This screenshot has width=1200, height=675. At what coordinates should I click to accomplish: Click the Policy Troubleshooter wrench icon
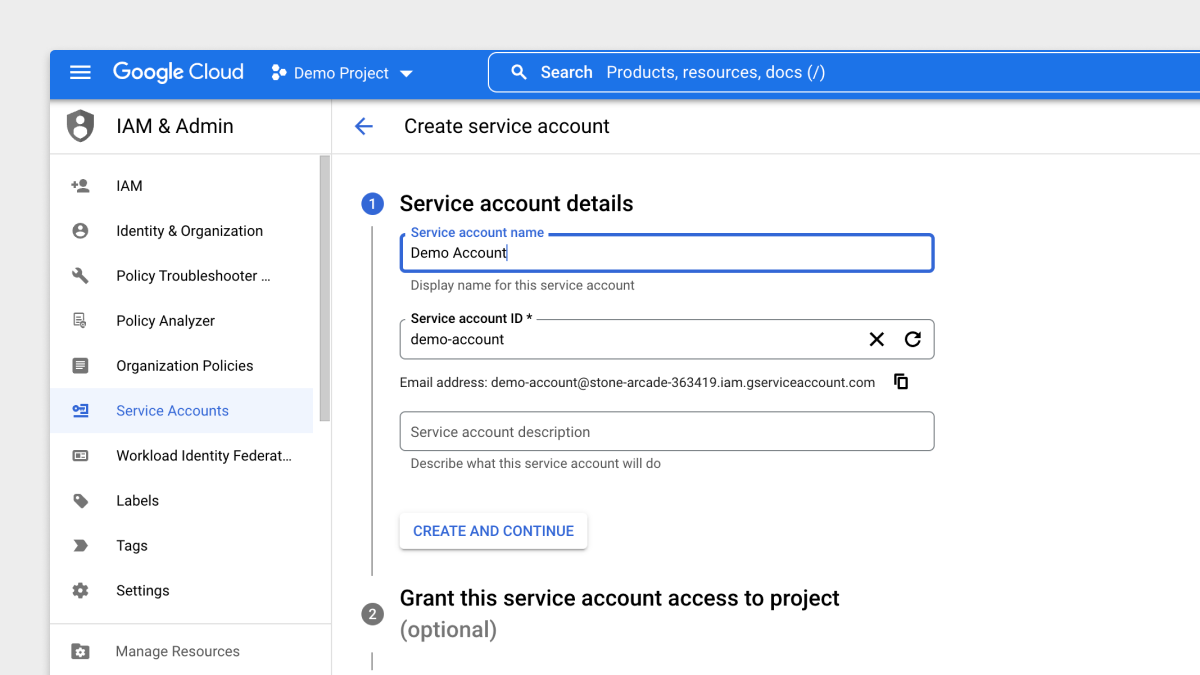[80, 276]
